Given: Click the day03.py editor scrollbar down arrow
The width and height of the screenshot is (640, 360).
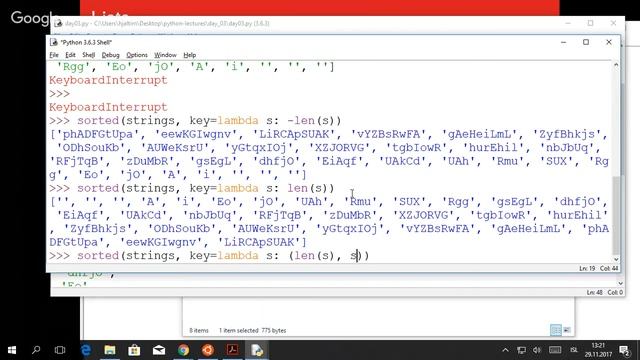Looking at the screenshot, I should [620, 283].
